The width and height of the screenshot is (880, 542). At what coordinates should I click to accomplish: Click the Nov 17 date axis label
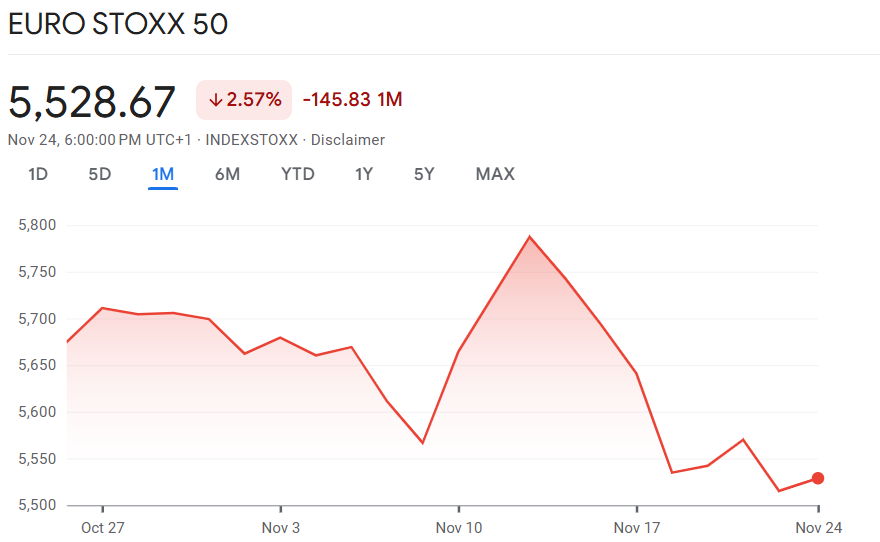637,527
